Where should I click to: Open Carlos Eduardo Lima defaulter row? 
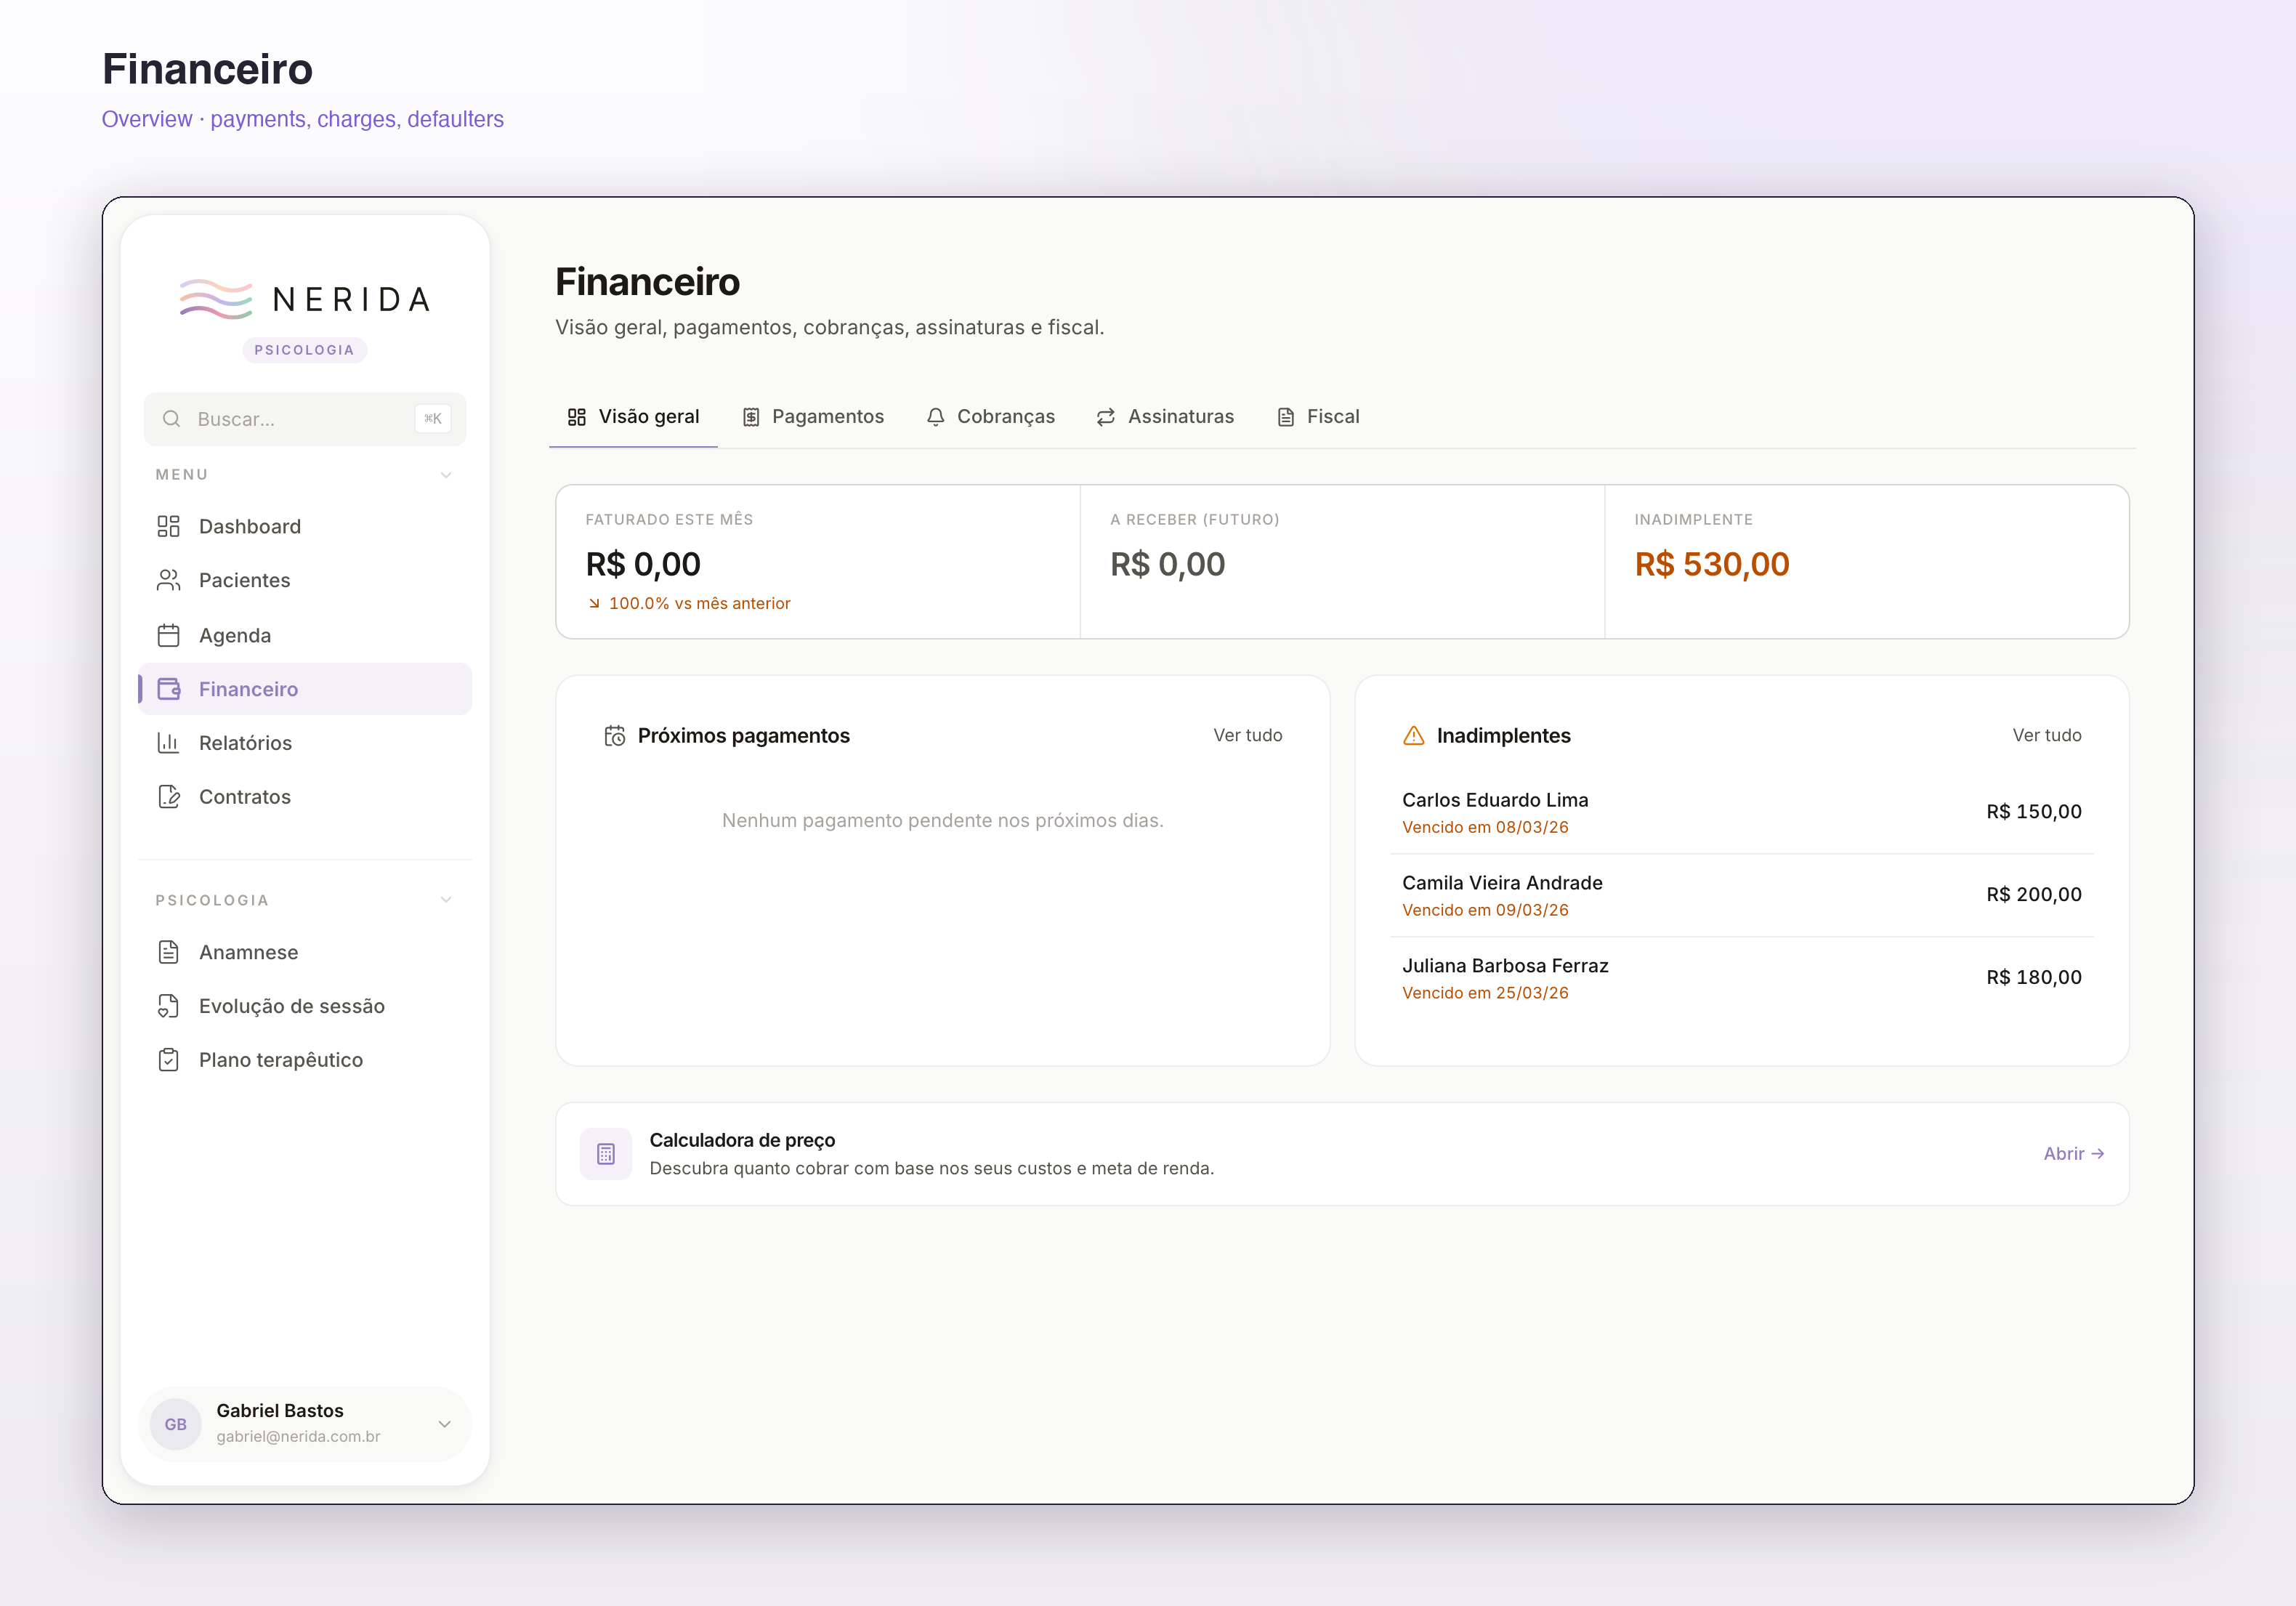1742,812
